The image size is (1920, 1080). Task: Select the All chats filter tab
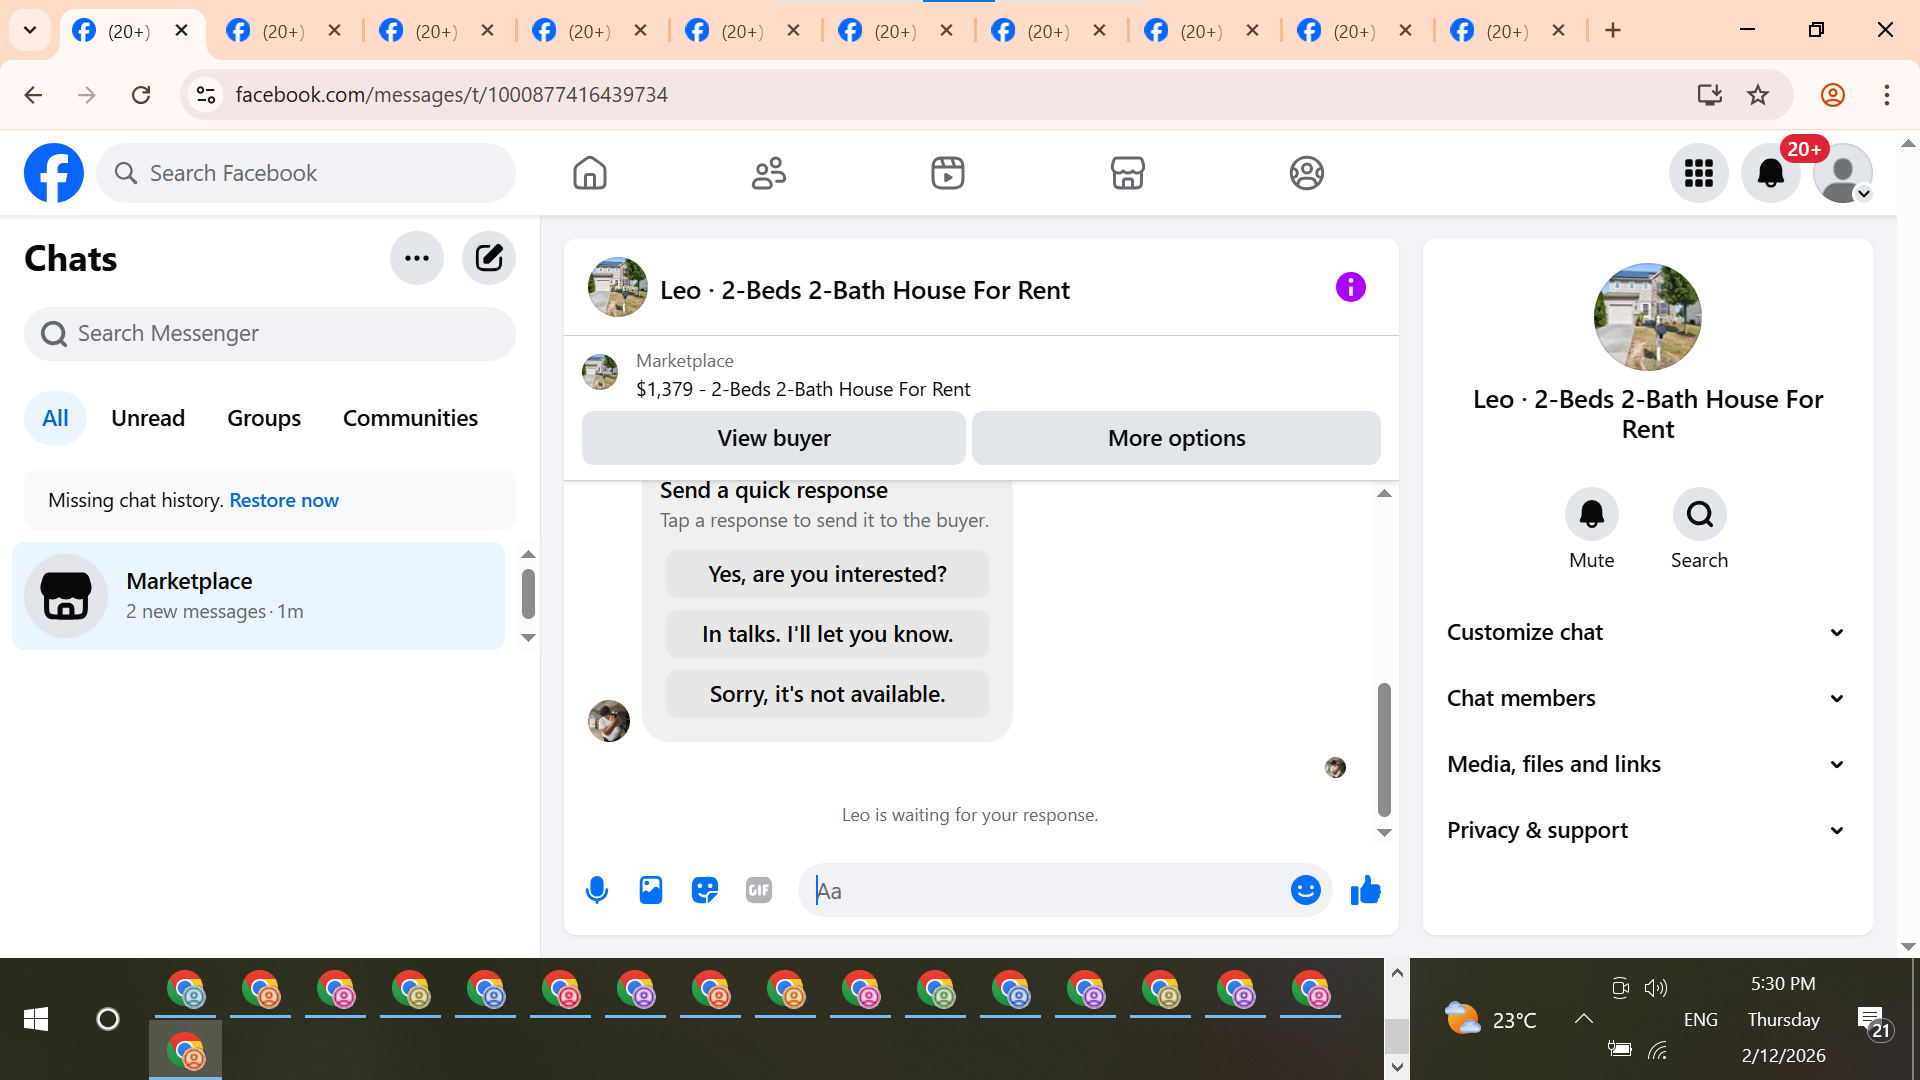tap(55, 418)
